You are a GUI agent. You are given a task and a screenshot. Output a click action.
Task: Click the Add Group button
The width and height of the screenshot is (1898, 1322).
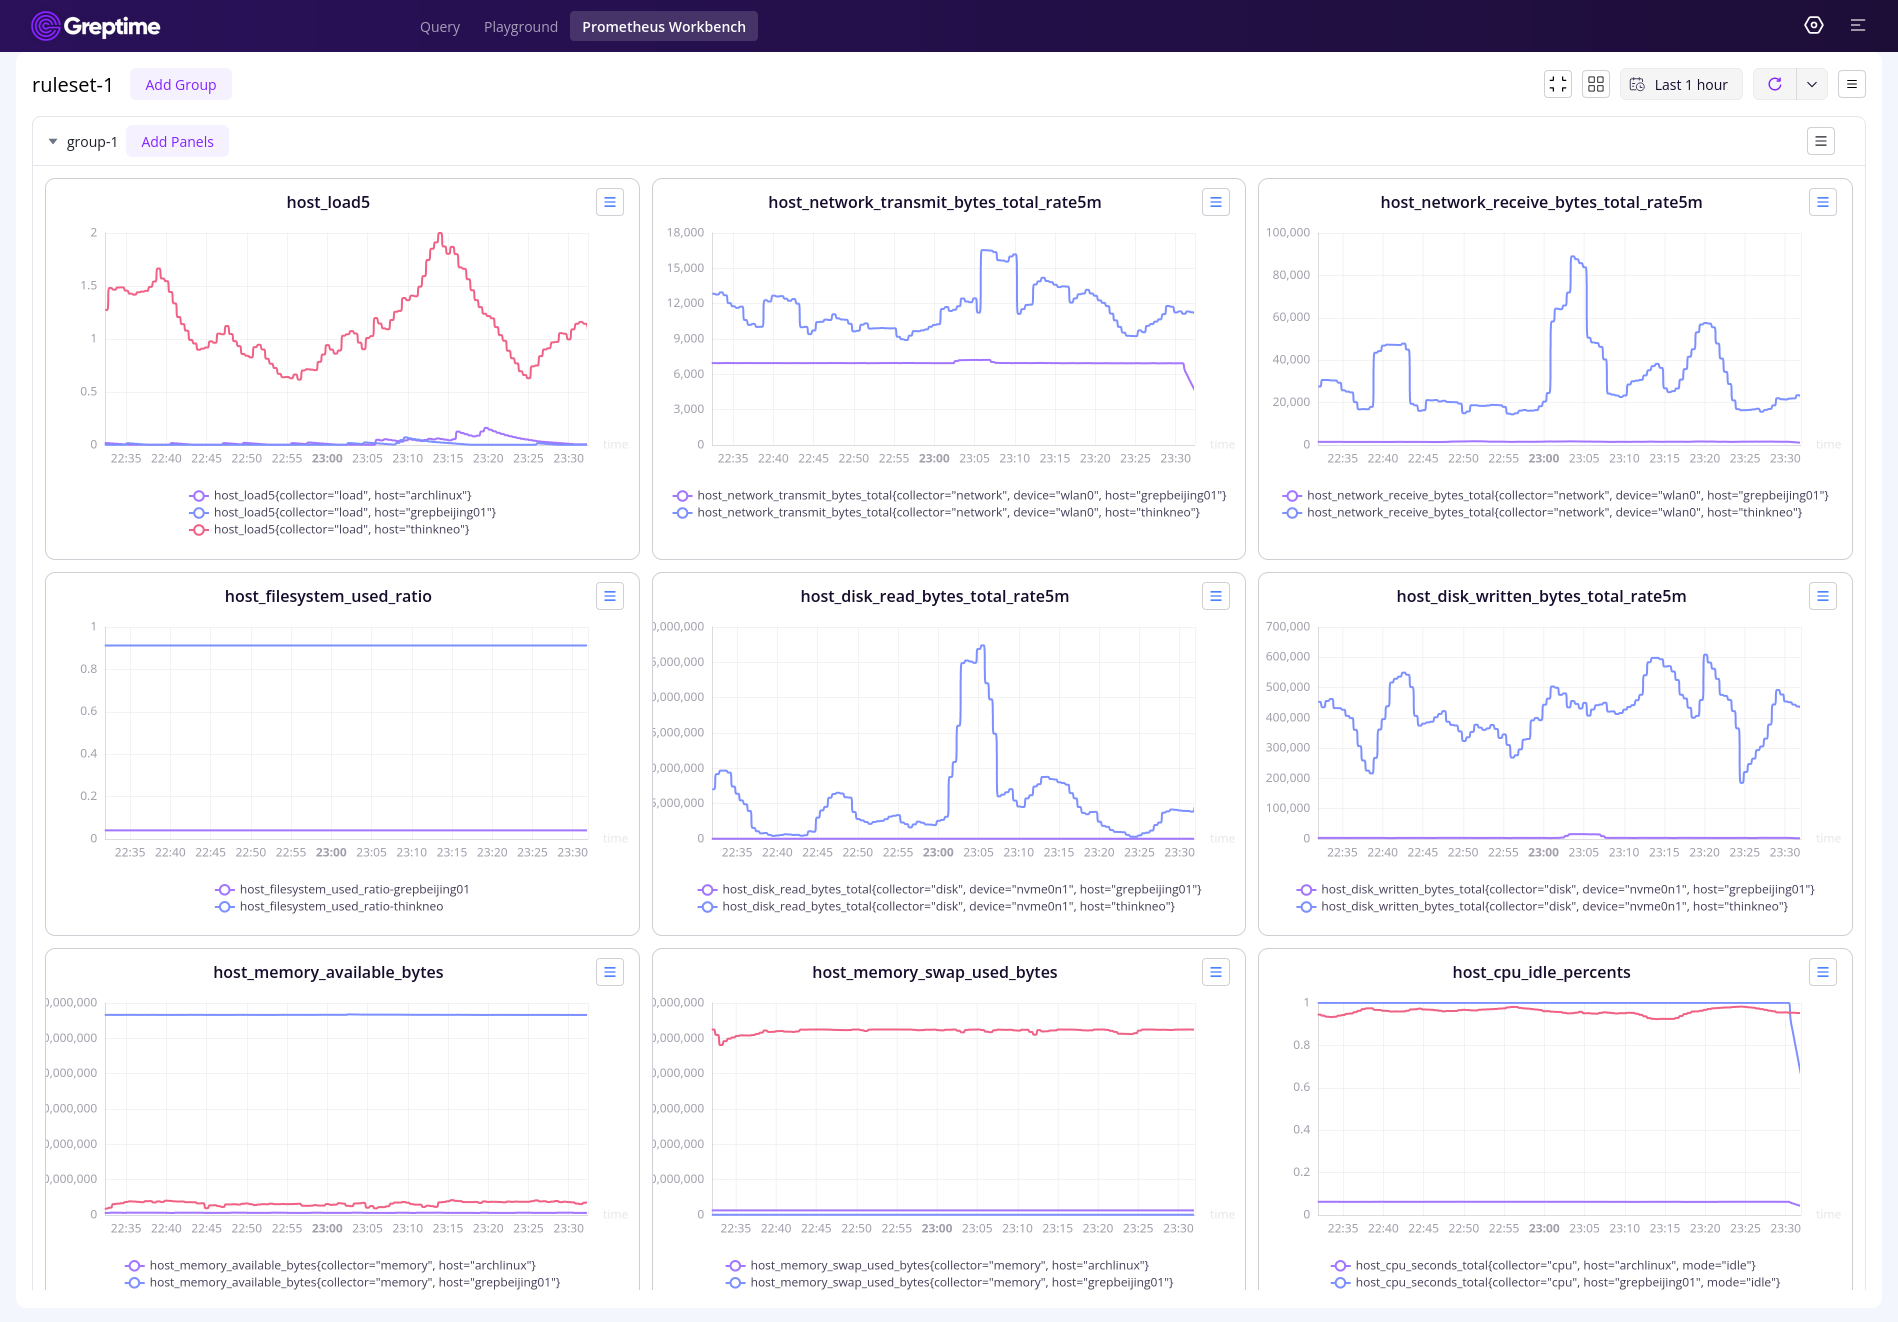coord(180,84)
